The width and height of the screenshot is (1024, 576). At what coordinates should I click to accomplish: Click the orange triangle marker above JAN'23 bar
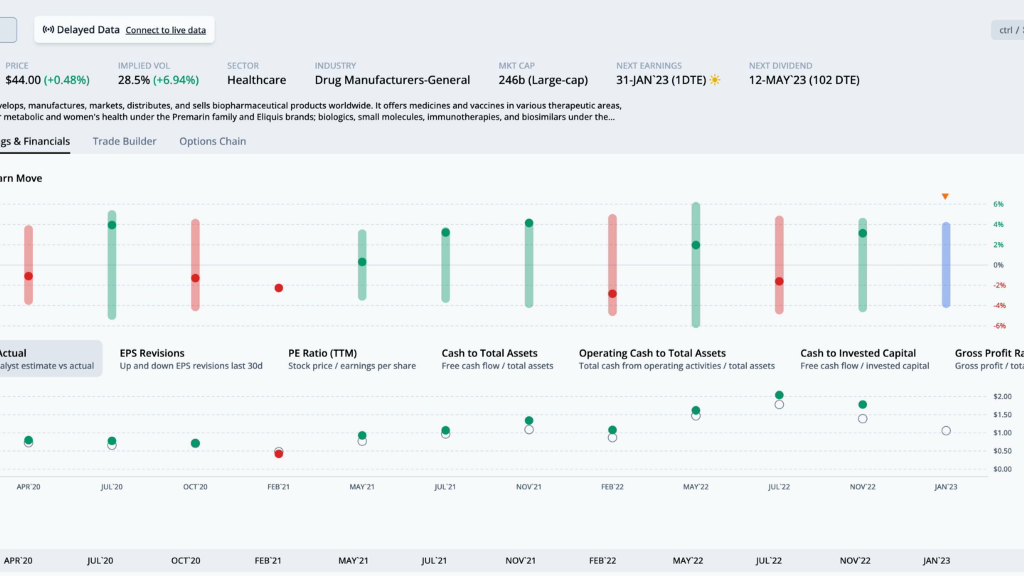(x=945, y=196)
